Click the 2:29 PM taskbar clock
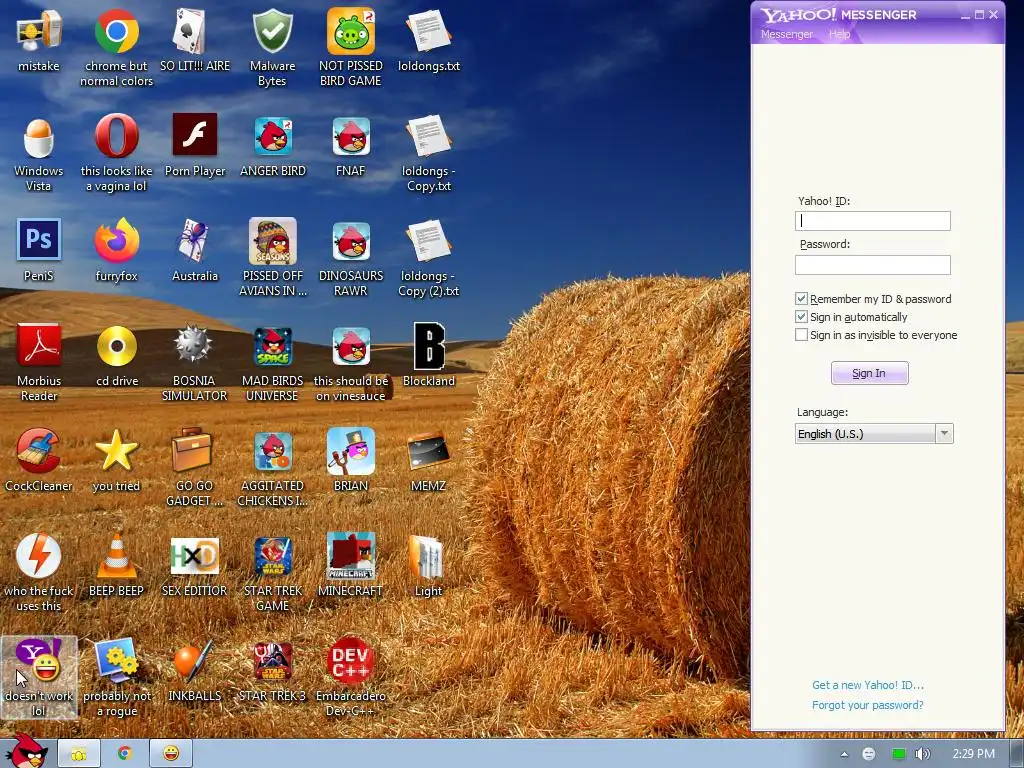This screenshot has width=1024, height=768. [x=973, y=754]
